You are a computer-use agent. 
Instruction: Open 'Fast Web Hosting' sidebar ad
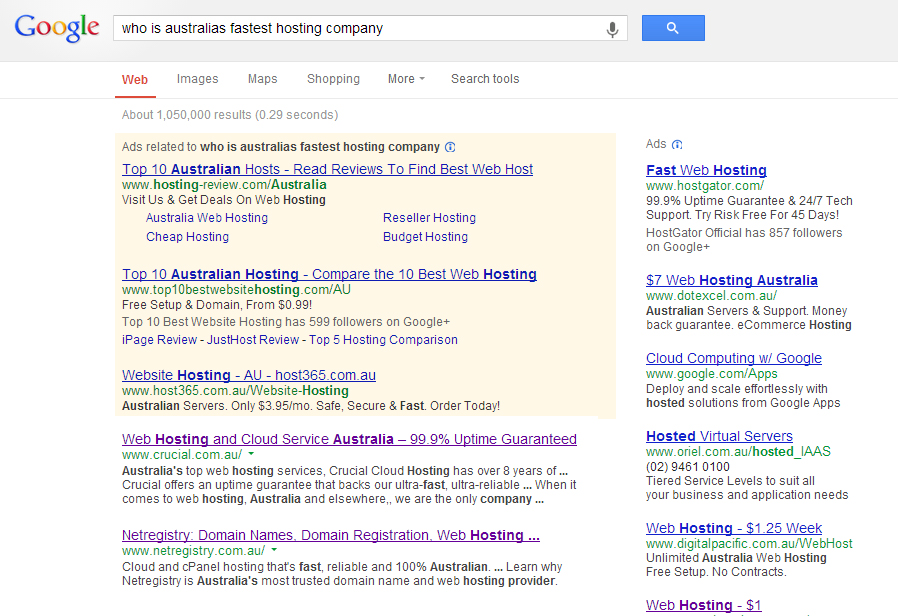pos(706,171)
